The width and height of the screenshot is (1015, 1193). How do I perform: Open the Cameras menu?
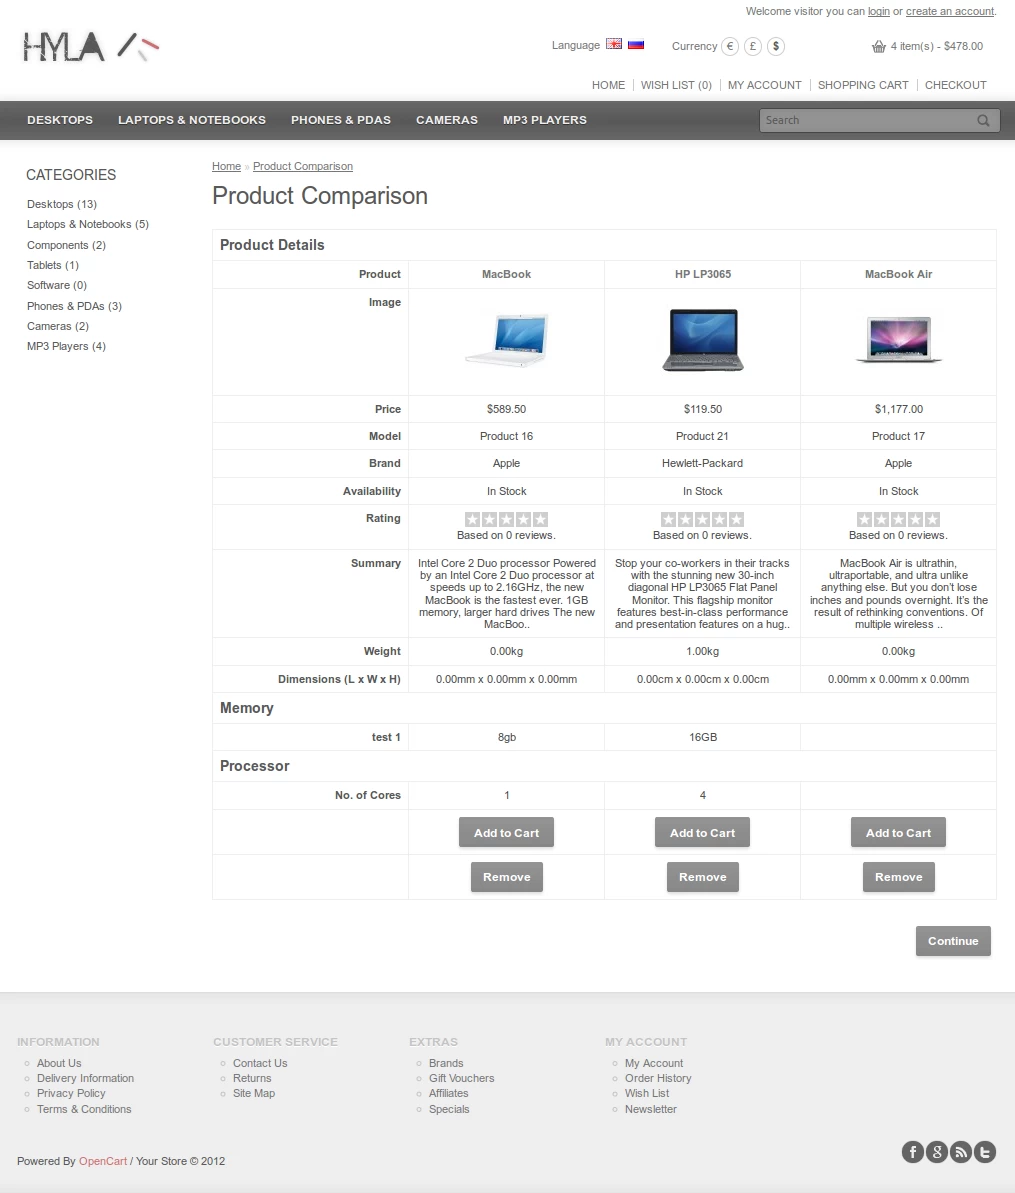(447, 120)
